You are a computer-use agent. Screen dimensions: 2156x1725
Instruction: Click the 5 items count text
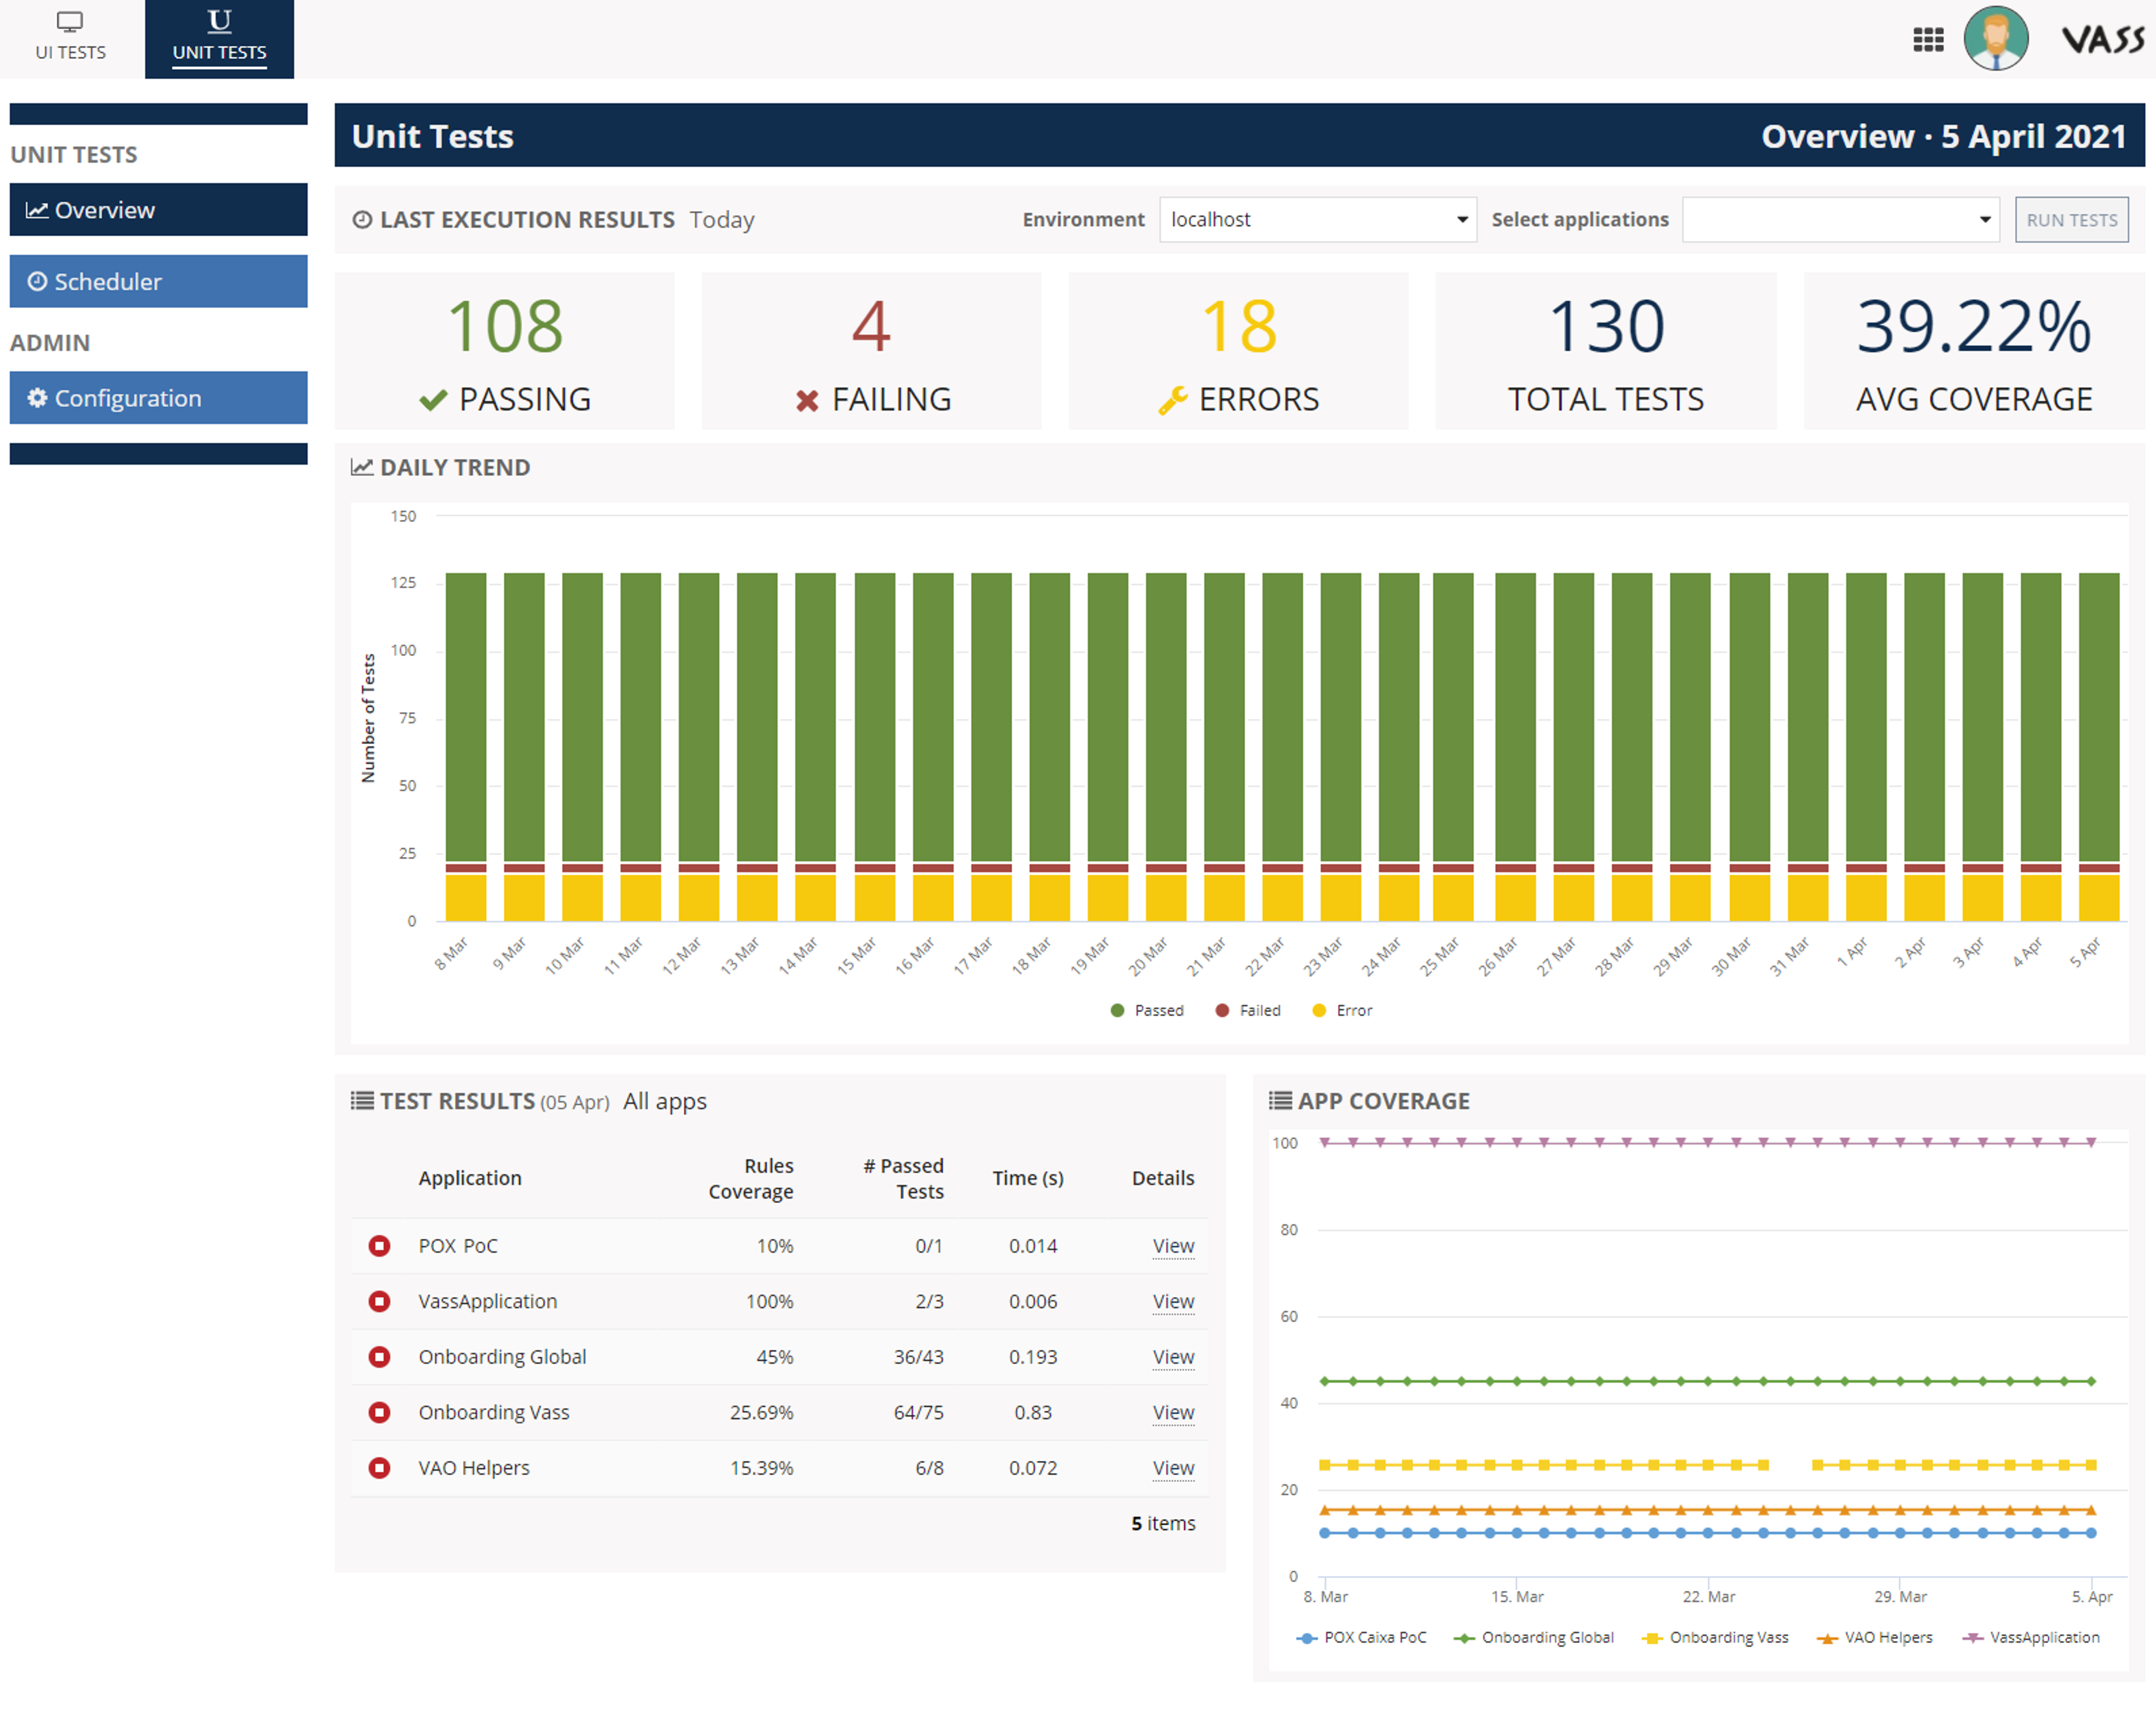pyautogui.click(x=1163, y=1523)
